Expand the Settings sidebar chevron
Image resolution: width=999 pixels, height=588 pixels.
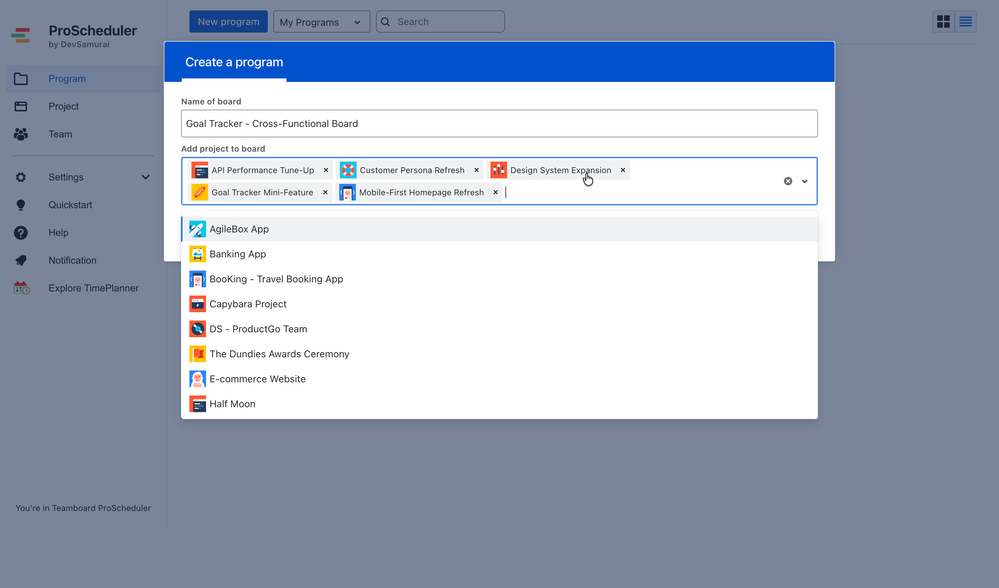(x=145, y=177)
